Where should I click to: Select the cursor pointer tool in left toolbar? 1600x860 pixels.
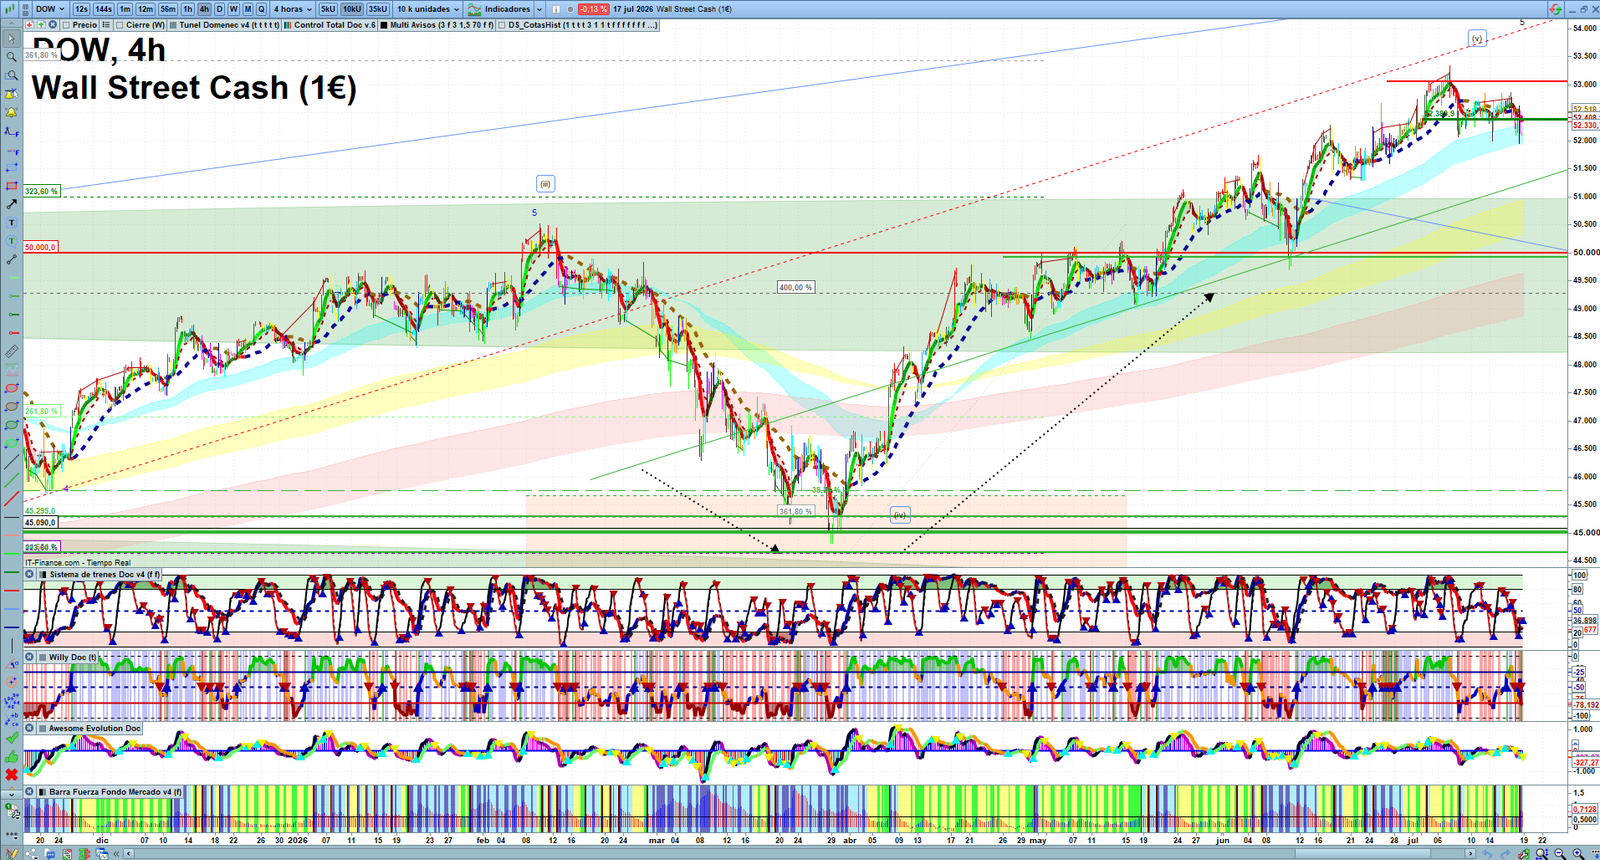[11, 39]
